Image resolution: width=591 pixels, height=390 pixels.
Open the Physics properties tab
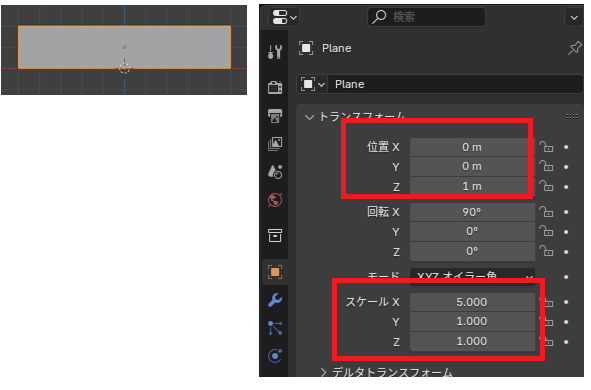pyautogui.click(x=275, y=356)
